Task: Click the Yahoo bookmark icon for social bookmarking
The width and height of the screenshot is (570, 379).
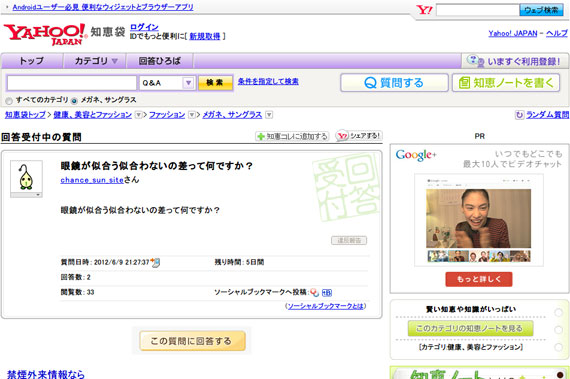Action: 314,293
